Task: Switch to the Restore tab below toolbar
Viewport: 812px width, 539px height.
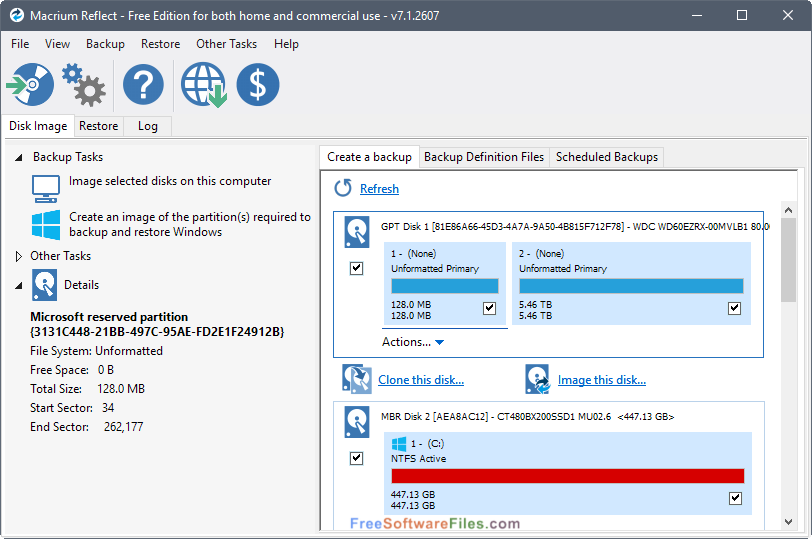Action: pos(98,126)
